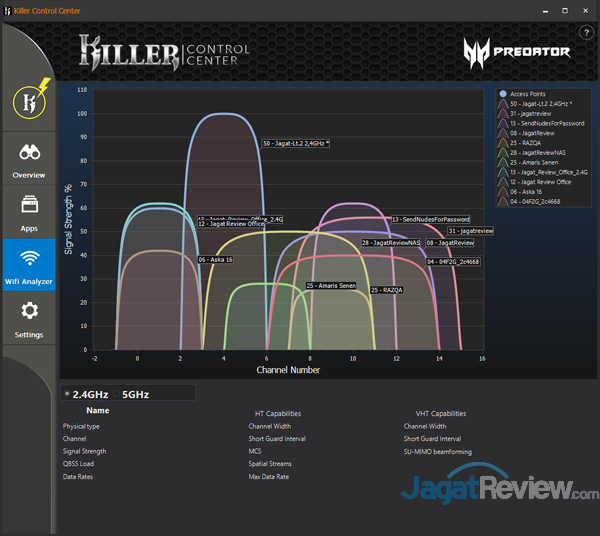Viewport: 600px width, 536px height.
Task: Open the Overview binoculars icon
Action: 29,152
